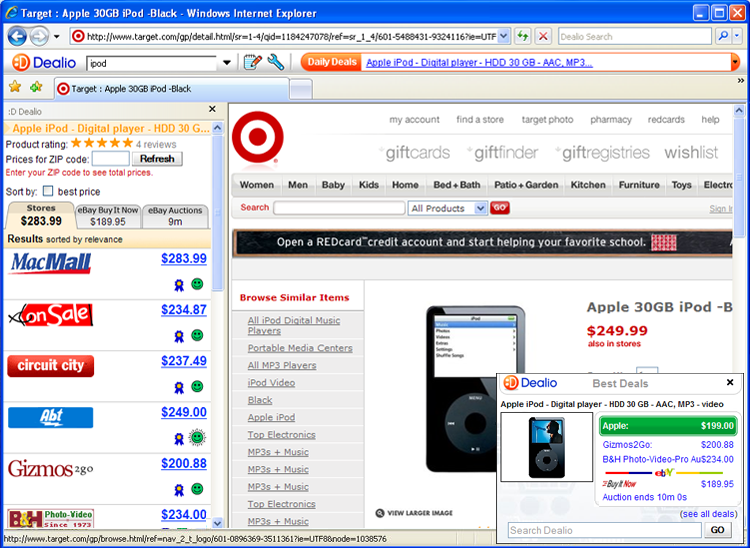
Task: Open the Patio + Garden menu
Action: coord(526,185)
